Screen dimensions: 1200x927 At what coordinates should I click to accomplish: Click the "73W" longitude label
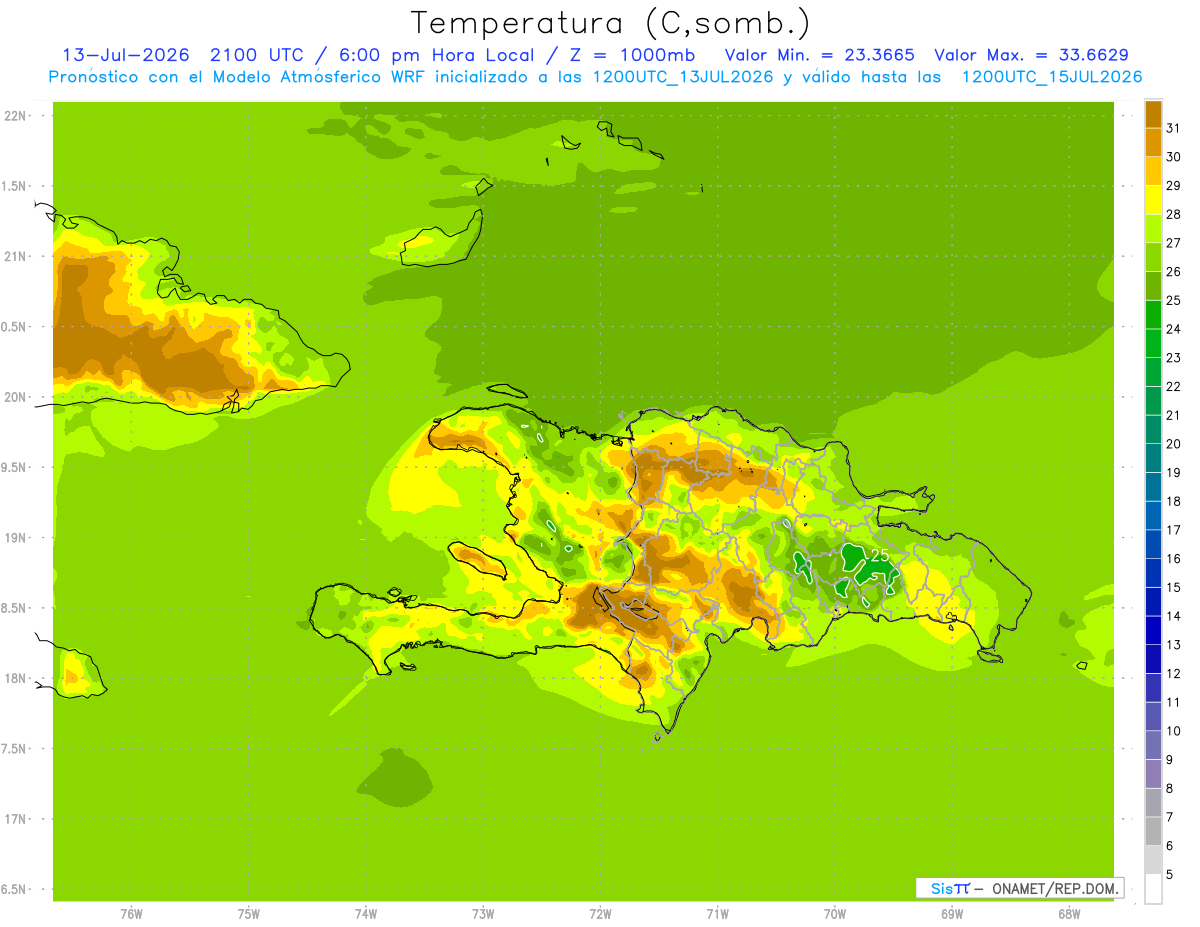pyautogui.click(x=483, y=914)
